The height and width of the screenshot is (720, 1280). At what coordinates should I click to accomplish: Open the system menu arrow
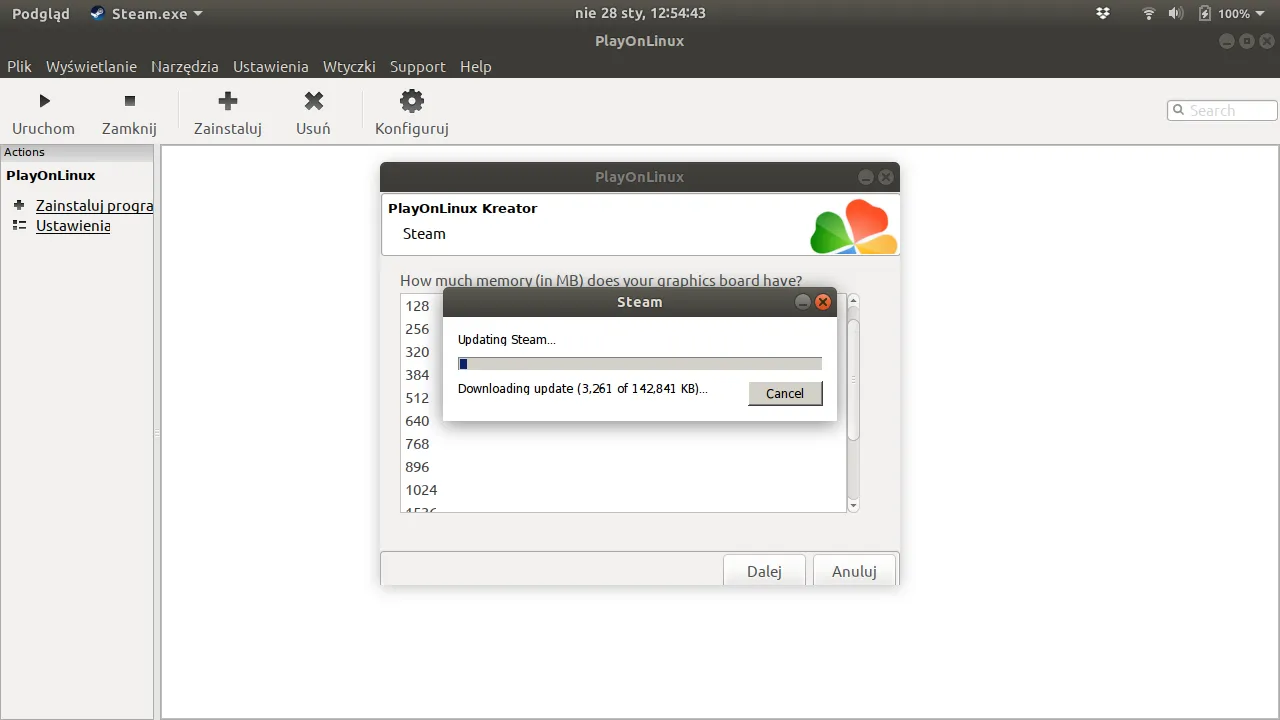pos(1262,14)
